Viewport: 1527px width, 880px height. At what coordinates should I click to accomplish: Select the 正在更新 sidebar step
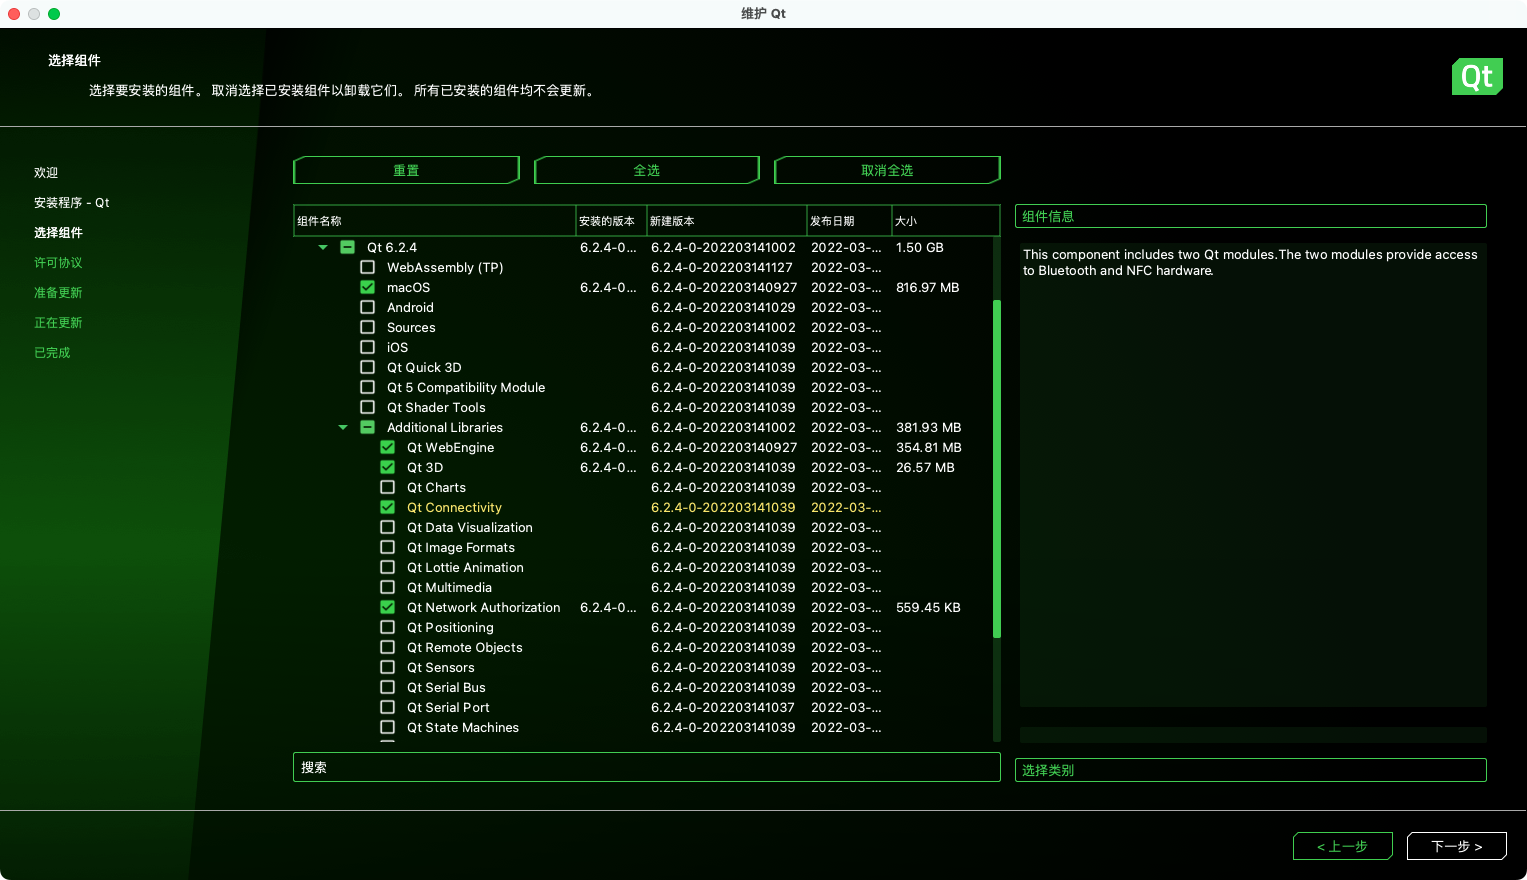[x=58, y=322]
